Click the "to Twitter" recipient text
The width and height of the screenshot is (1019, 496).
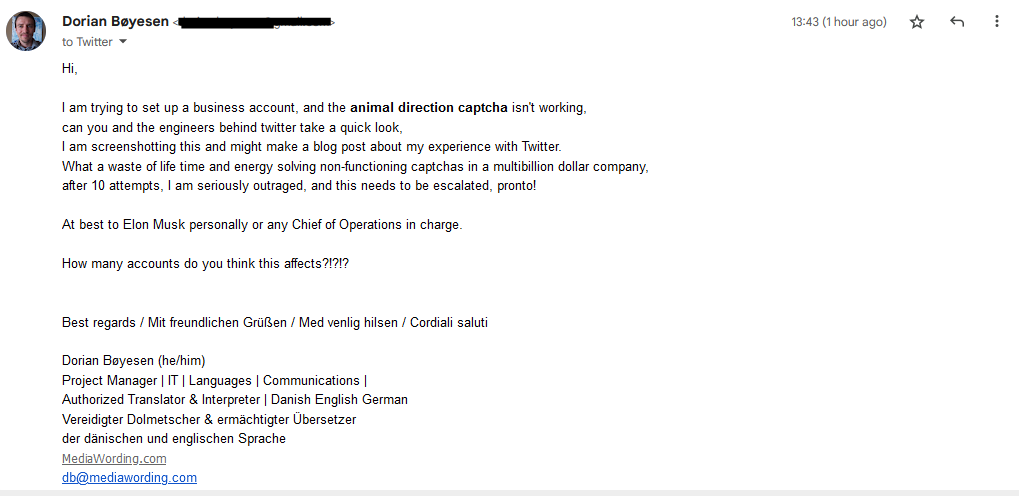pyautogui.click(x=87, y=42)
